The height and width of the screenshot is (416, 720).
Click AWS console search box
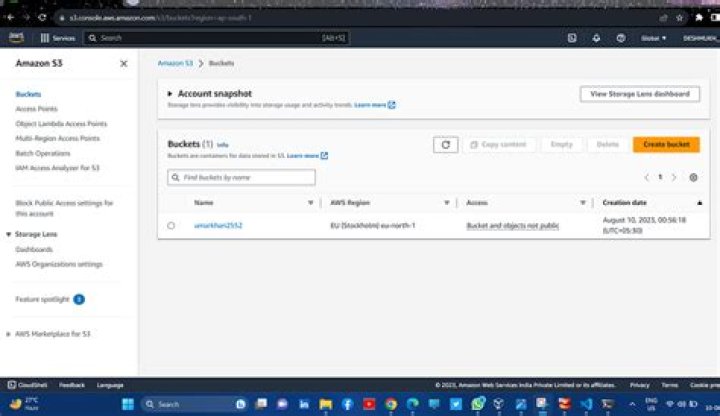(216, 38)
